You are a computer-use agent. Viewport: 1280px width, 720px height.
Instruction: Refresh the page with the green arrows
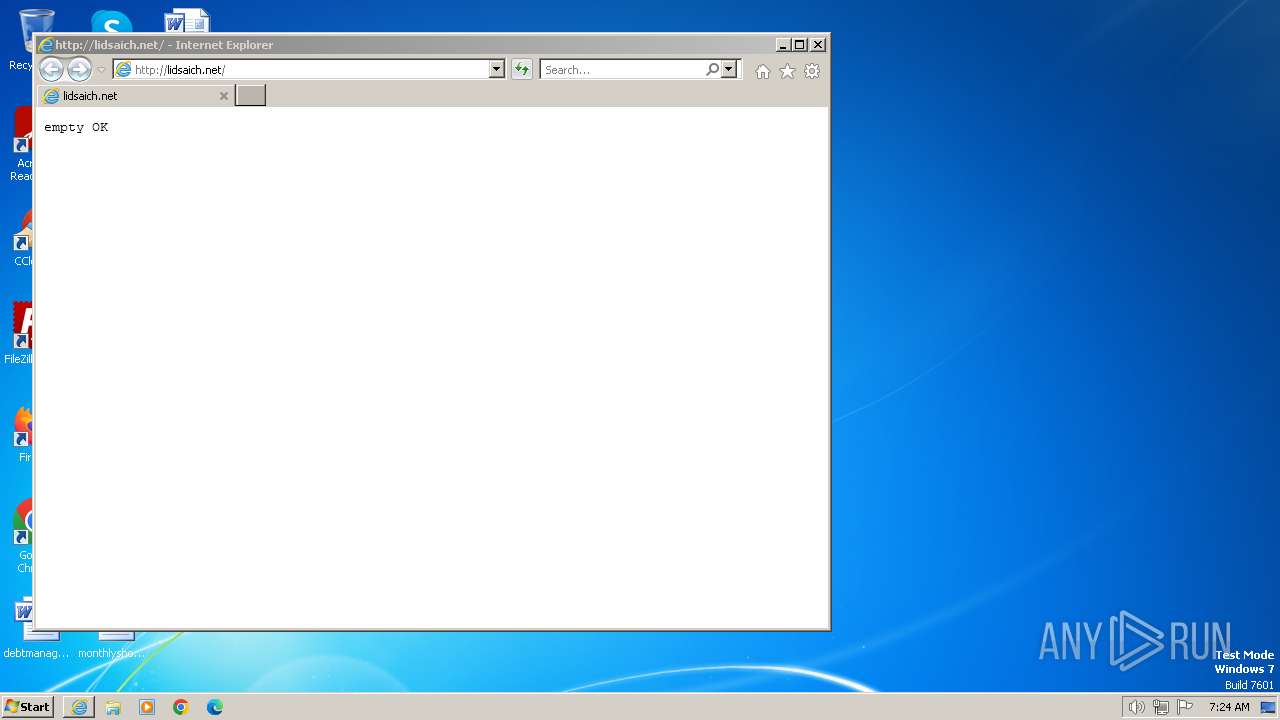point(522,69)
